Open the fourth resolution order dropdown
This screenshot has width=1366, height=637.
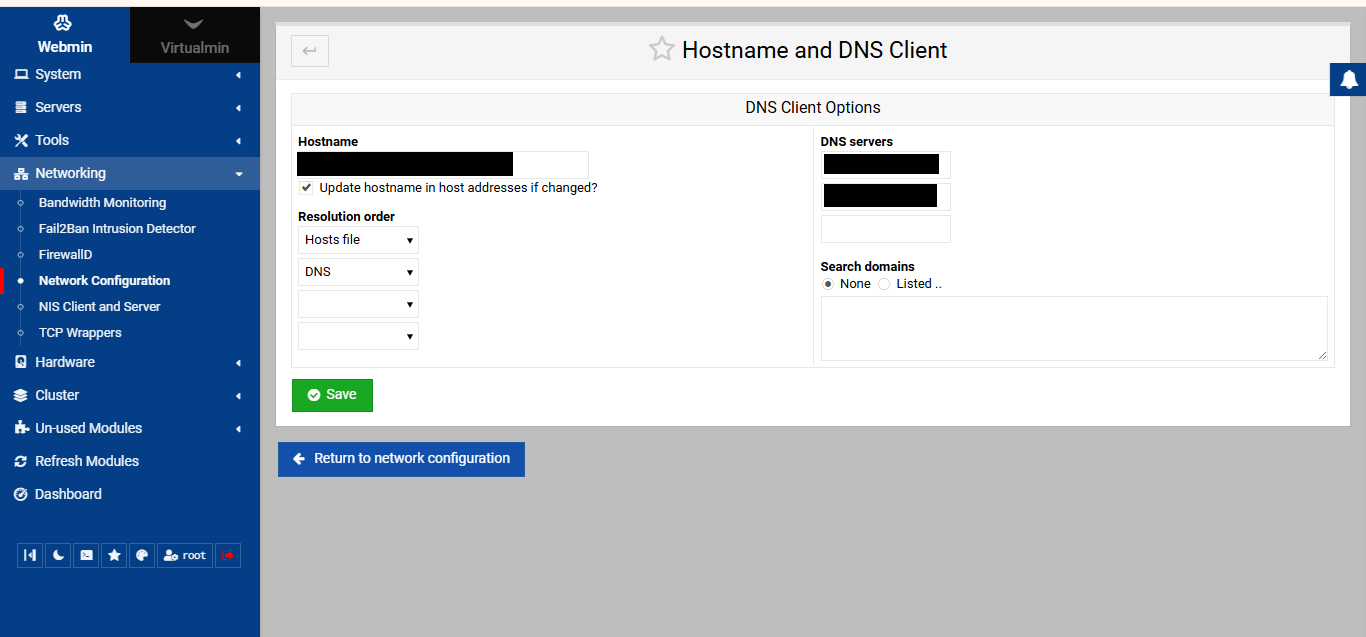tap(358, 336)
